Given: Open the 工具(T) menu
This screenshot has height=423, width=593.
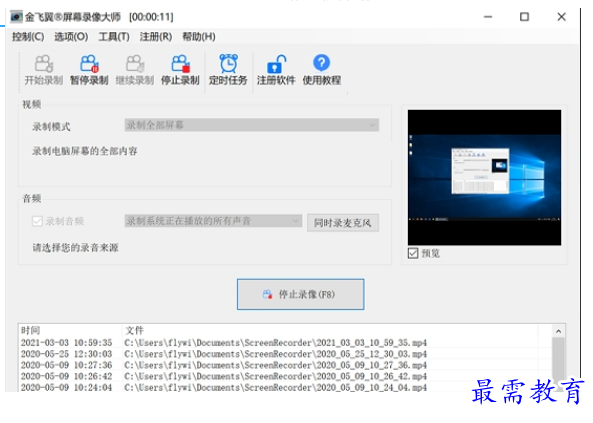Looking at the screenshot, I should [x=114, y=37].
